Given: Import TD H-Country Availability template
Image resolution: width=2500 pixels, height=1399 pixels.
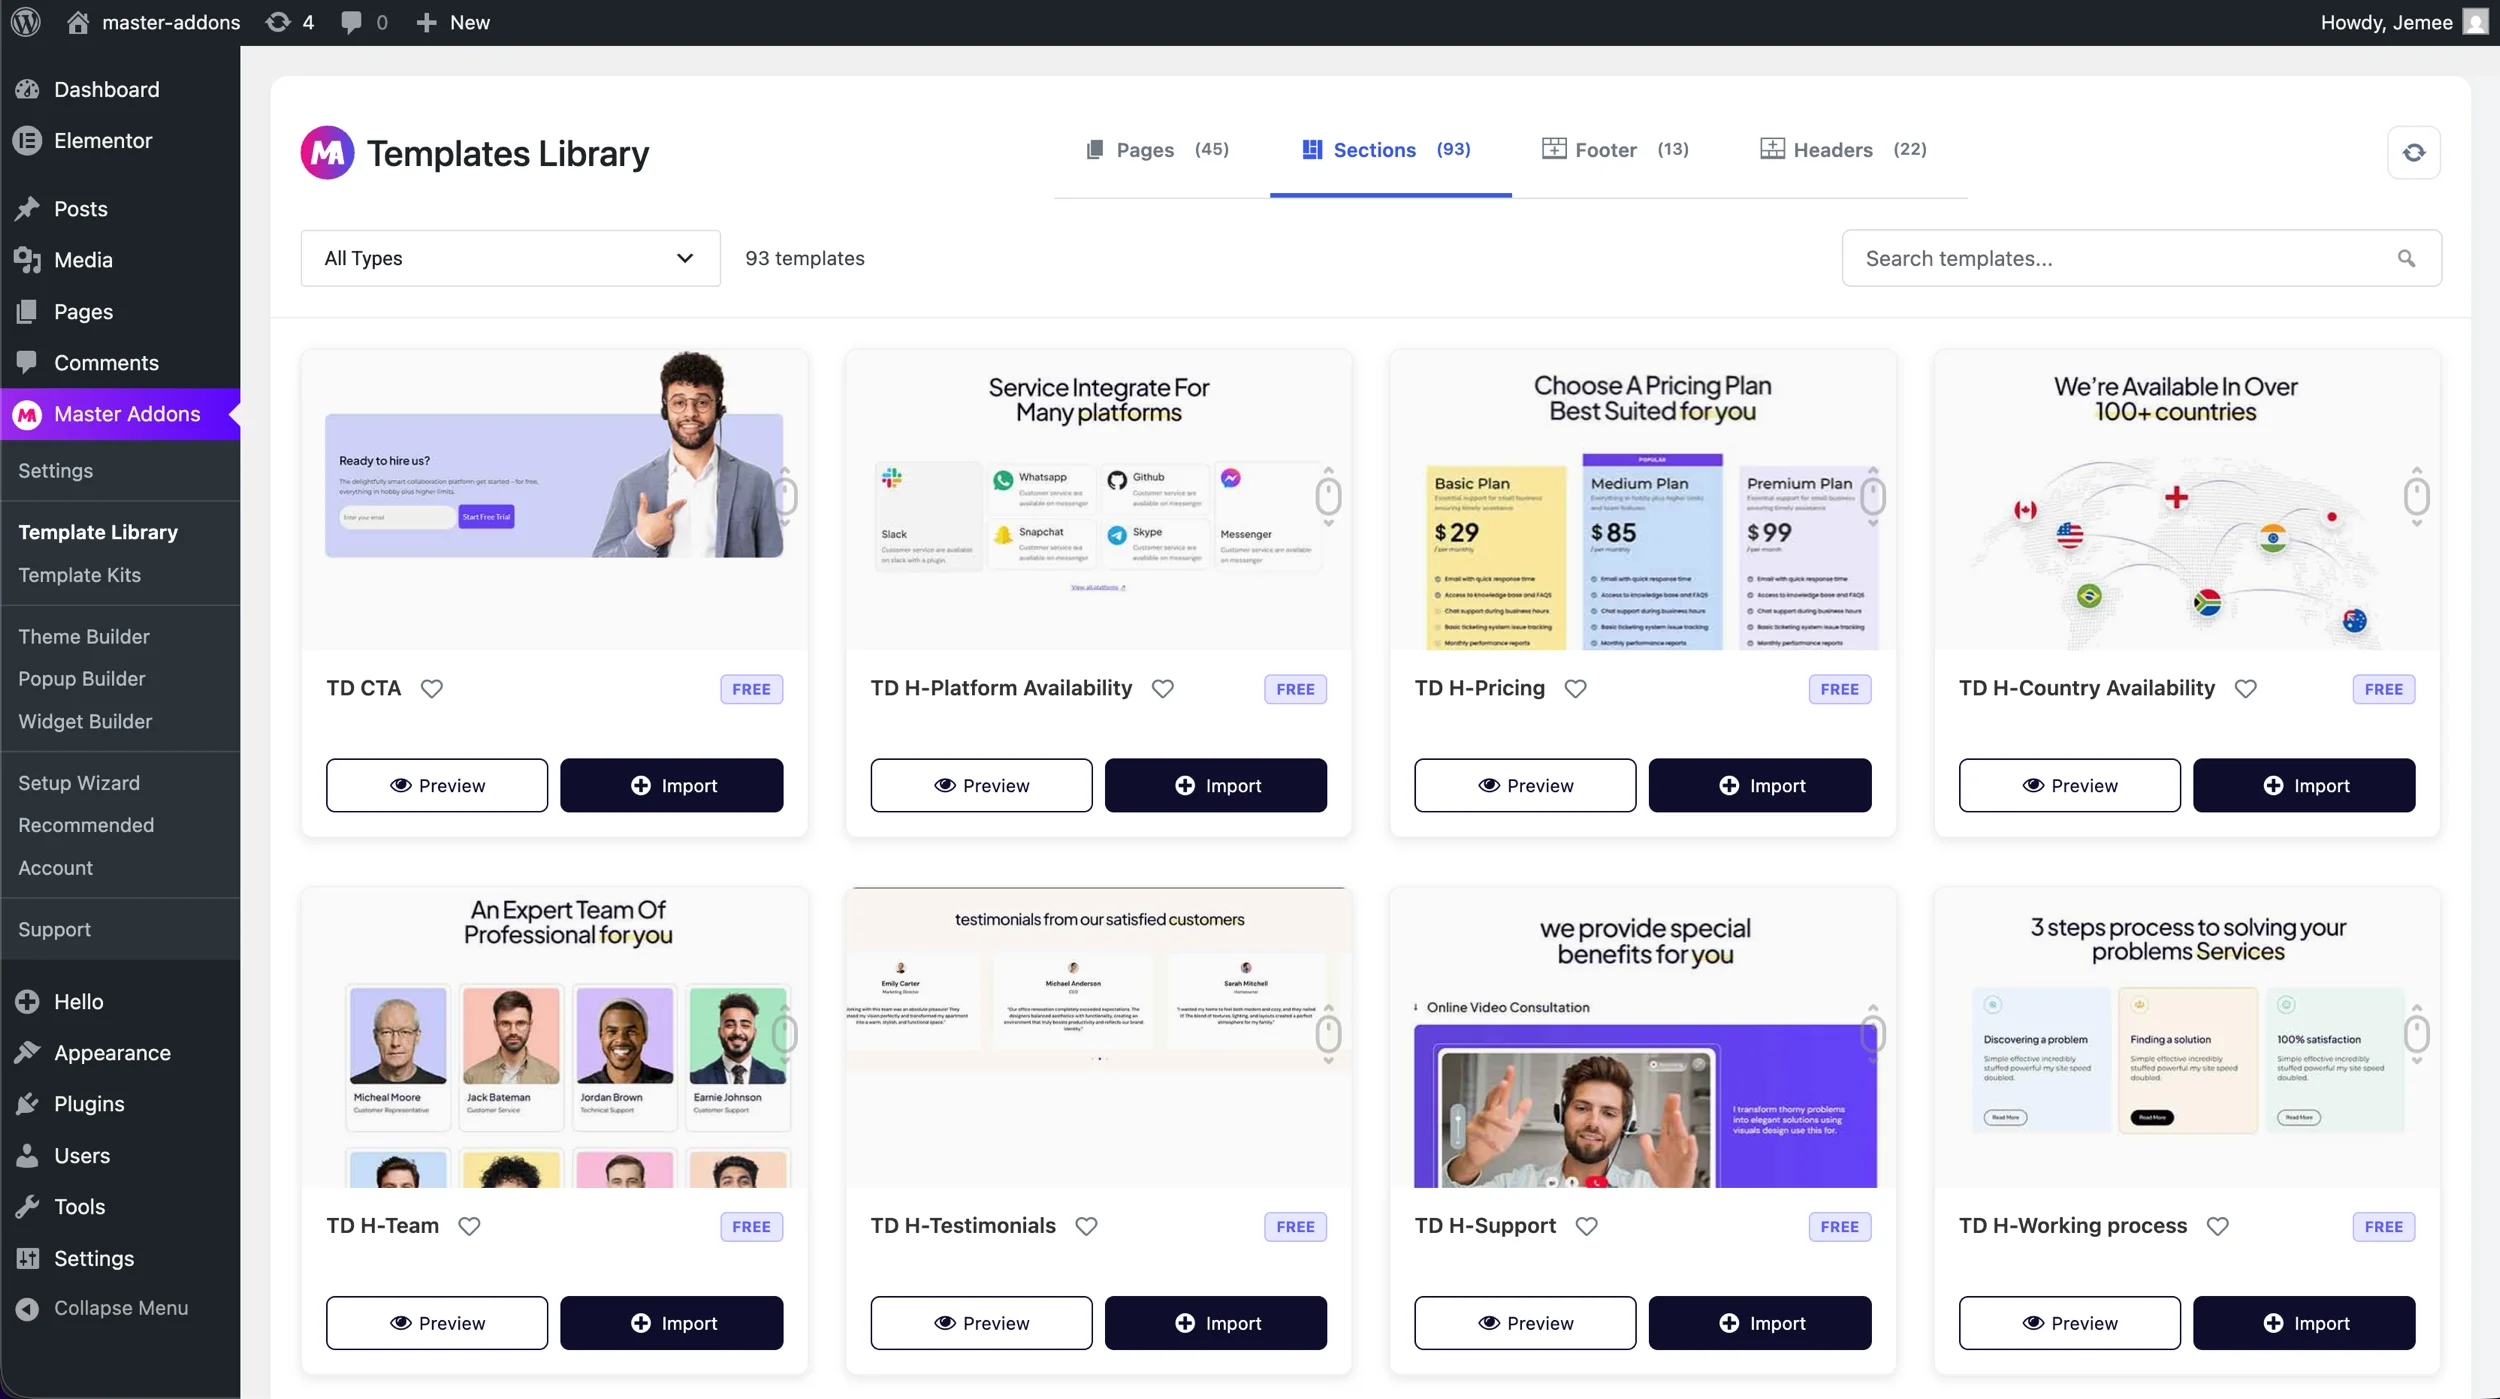Looking at the screenshot, I should [2304, 785].
